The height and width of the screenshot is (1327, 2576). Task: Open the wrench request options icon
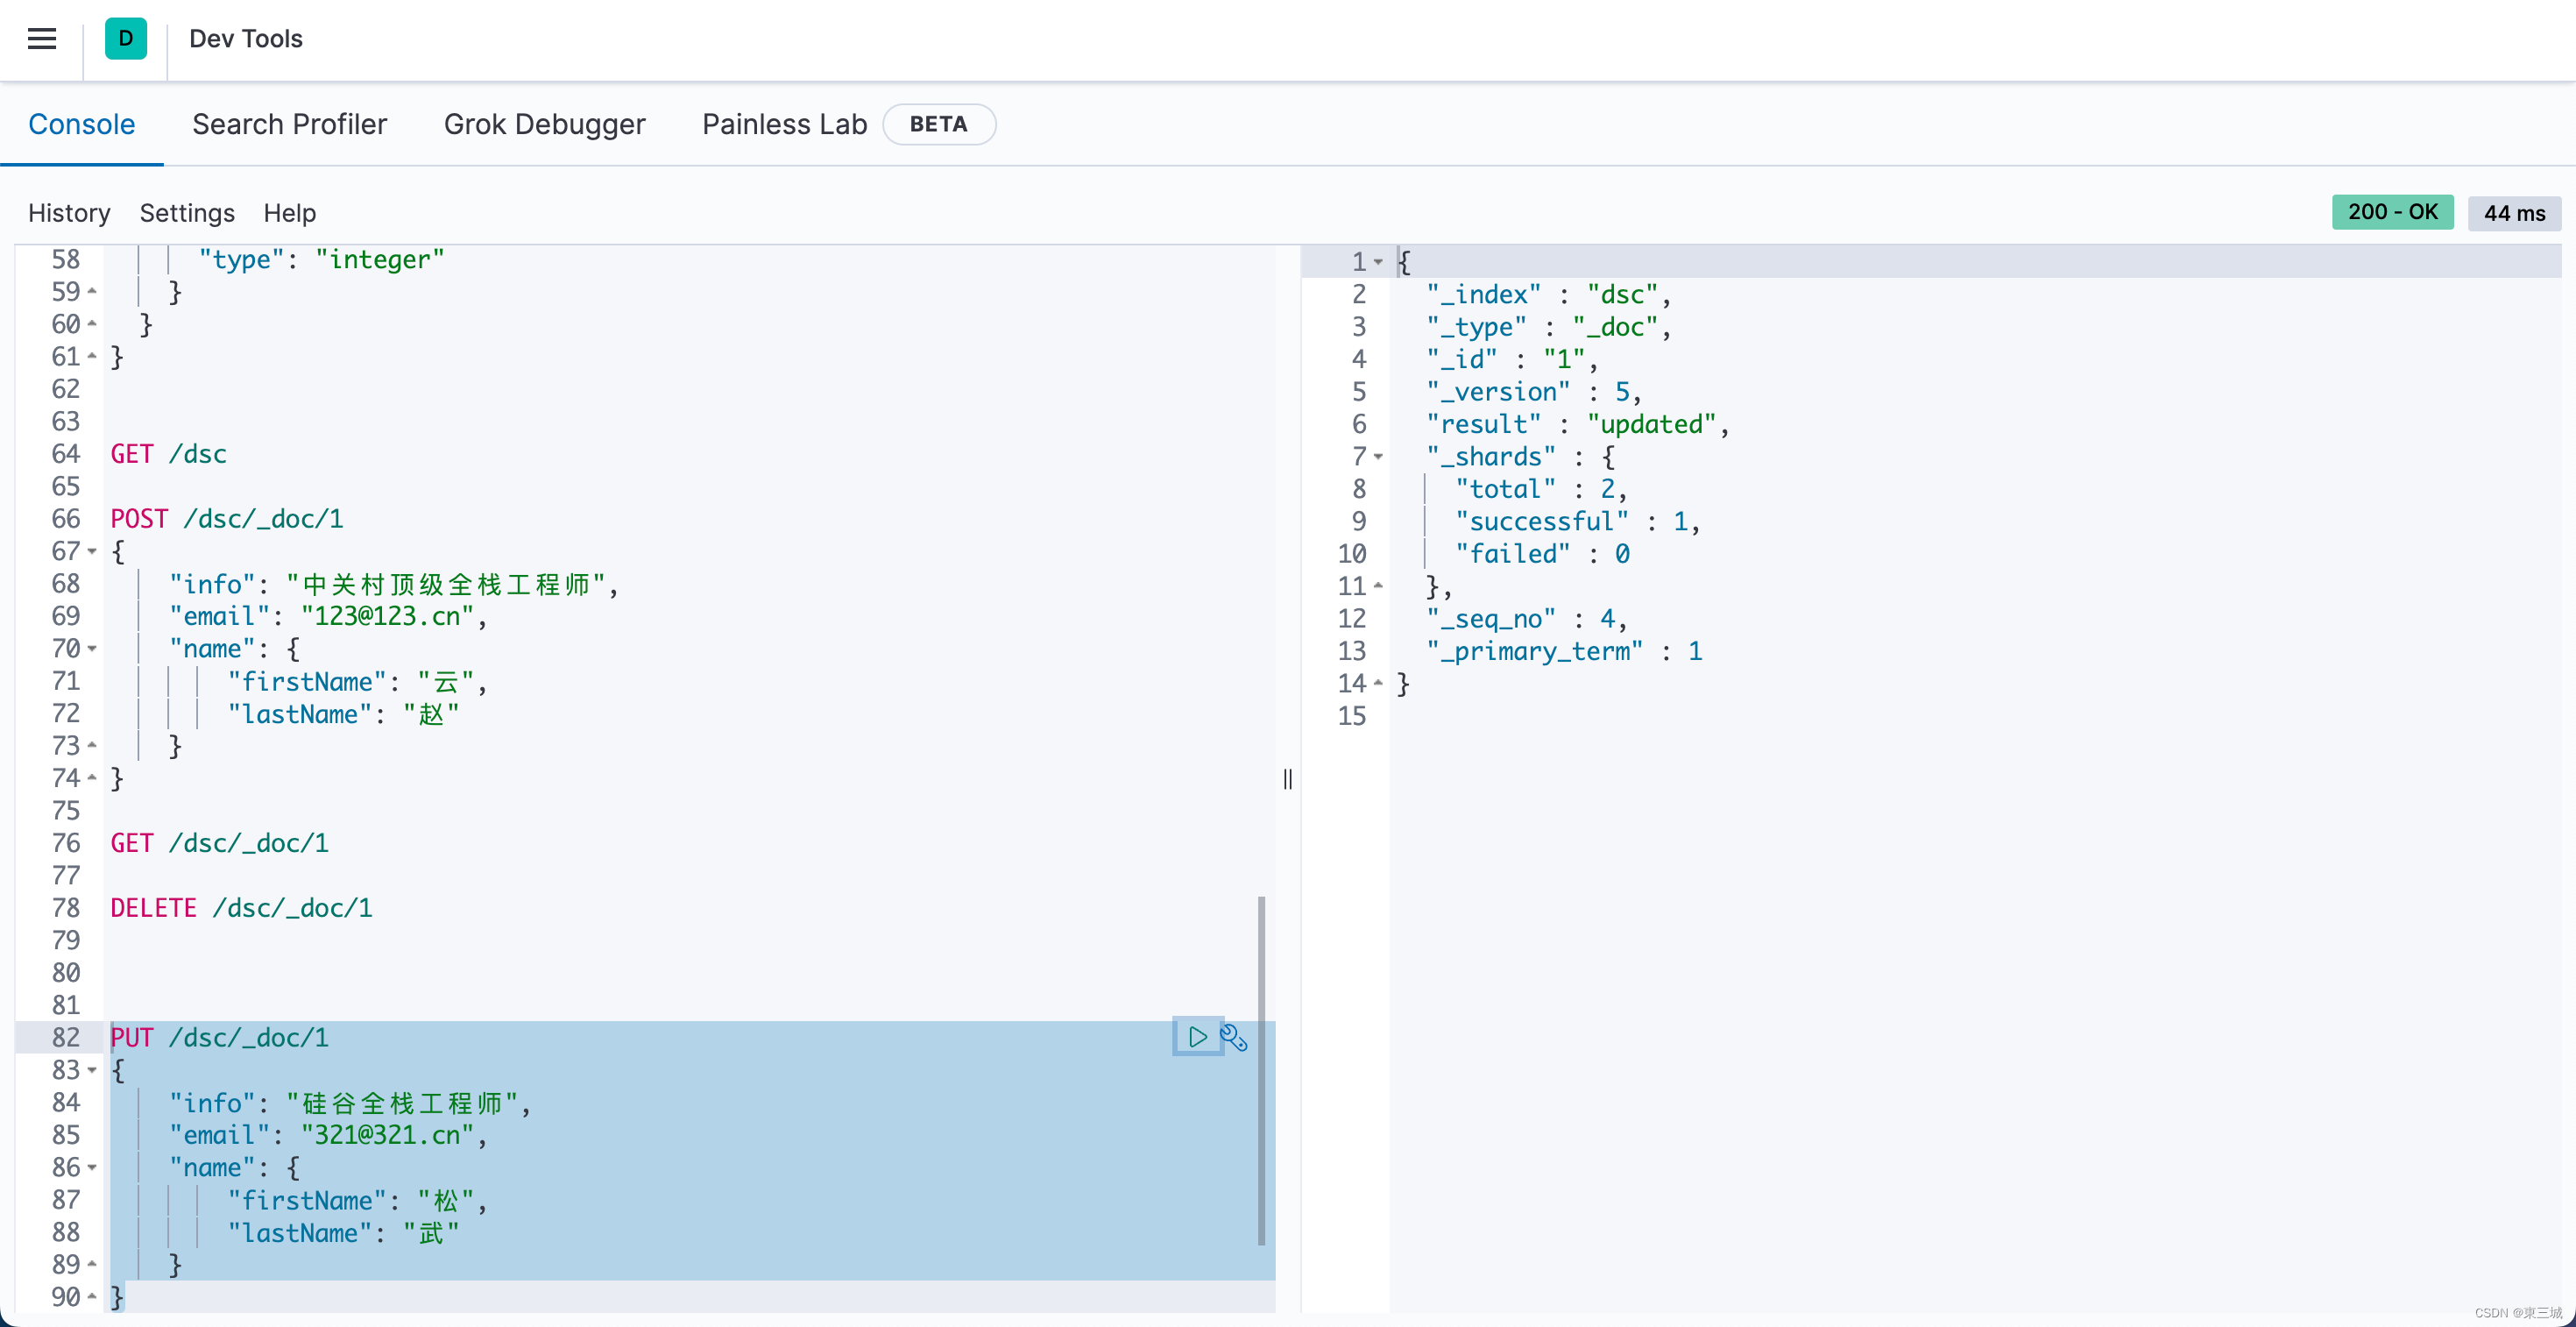[x=1234, y=1037]
